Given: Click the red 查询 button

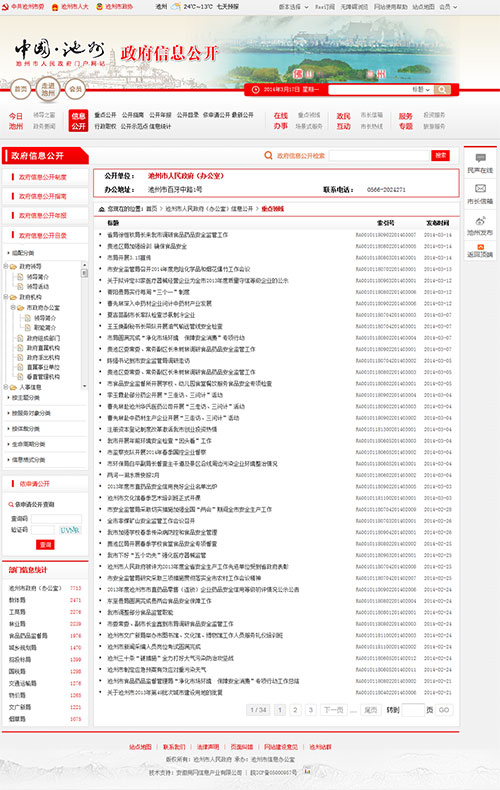Looking at the screenshot, I should (45, 545).
